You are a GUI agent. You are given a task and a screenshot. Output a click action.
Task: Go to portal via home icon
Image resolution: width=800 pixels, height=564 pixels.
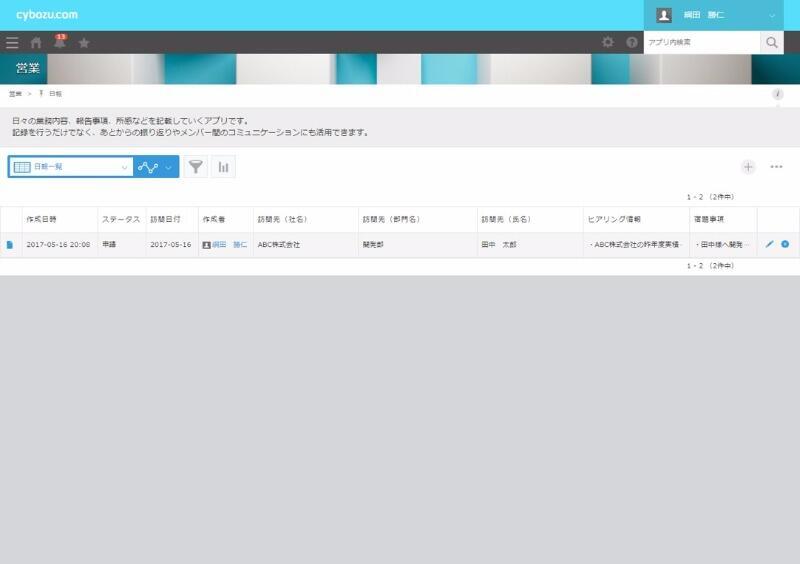click(x=36, y=43)
